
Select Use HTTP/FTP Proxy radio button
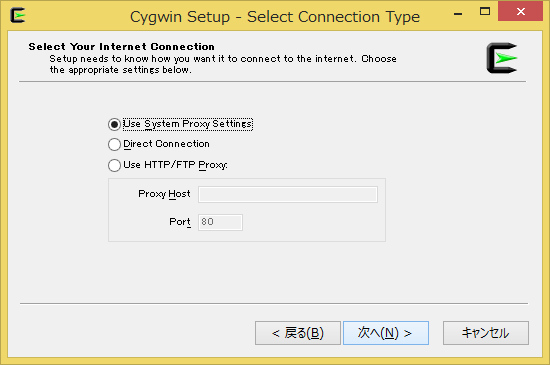114,165
